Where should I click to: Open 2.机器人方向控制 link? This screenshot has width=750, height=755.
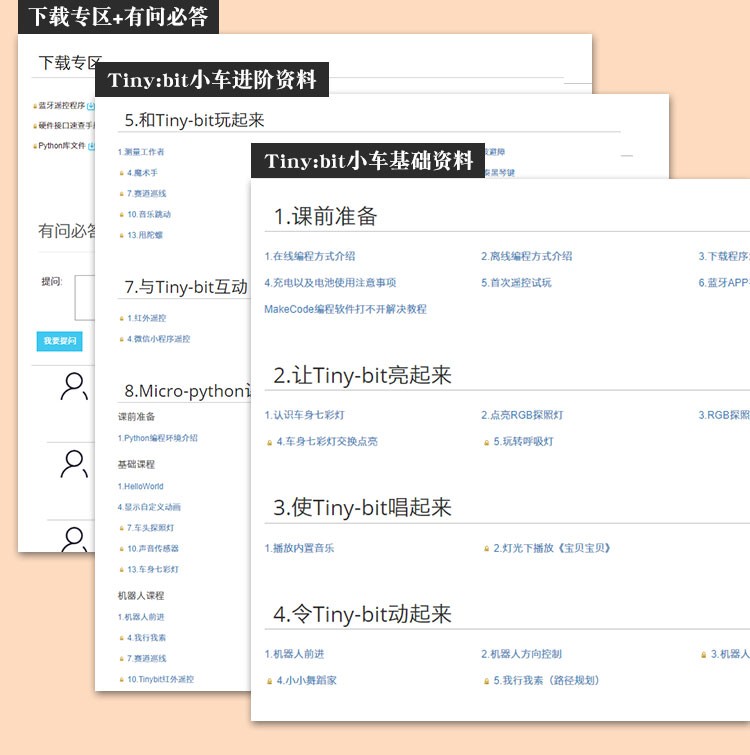click(521, 654)
